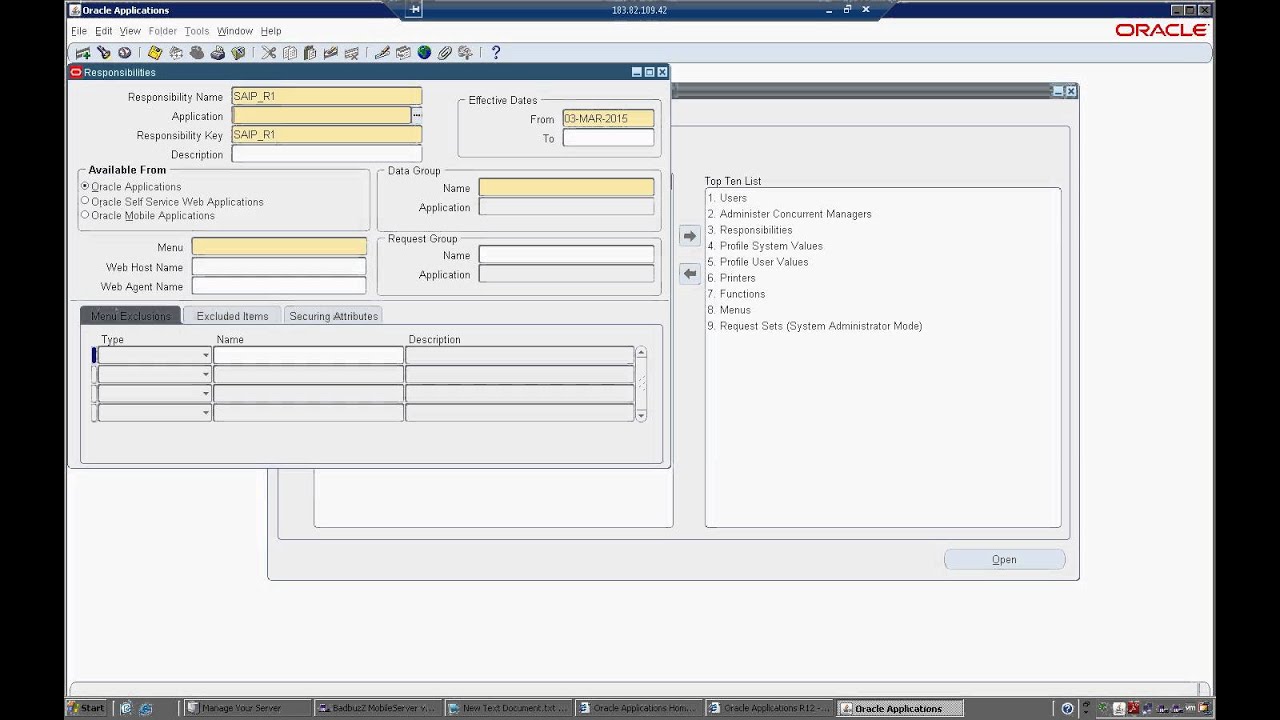Click the Web Host Name field

tap(279, 267)
